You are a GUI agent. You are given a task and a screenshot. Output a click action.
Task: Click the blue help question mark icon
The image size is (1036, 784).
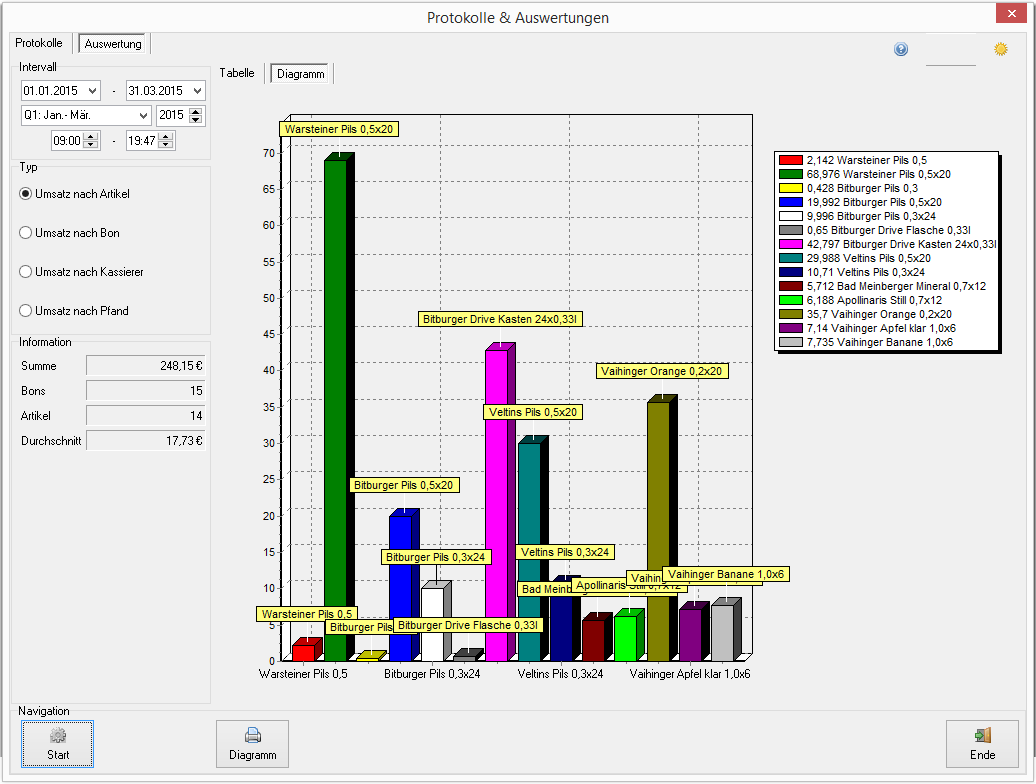[x=901, y=50]
